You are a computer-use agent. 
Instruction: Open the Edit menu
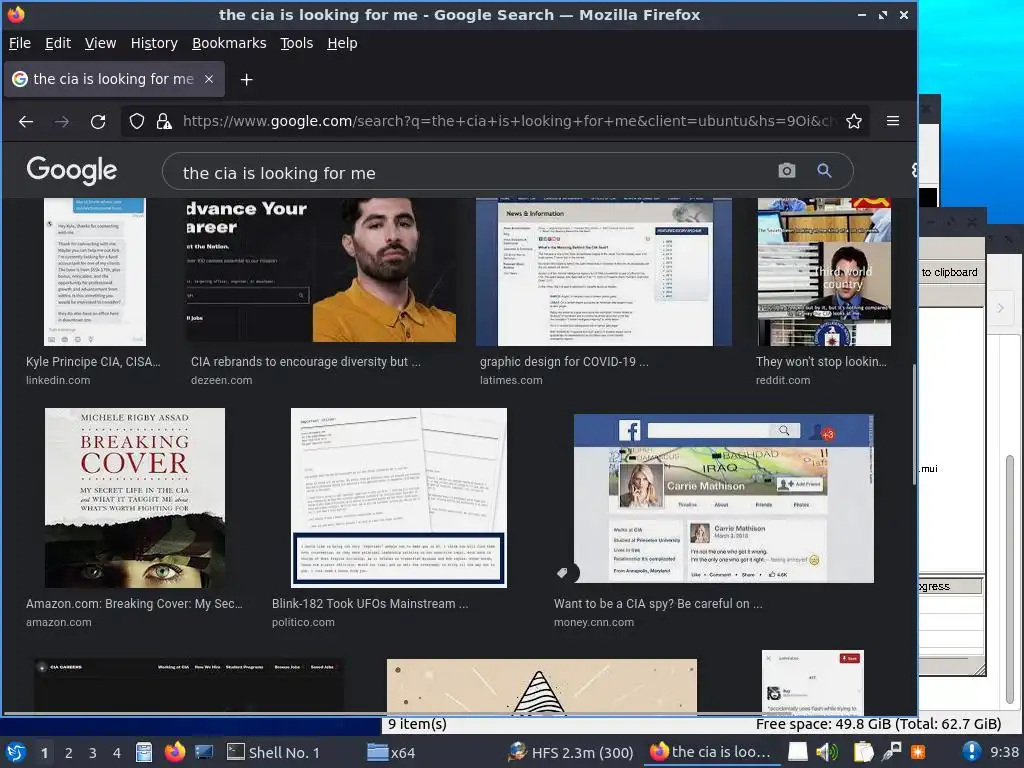(x=57, y=43)
